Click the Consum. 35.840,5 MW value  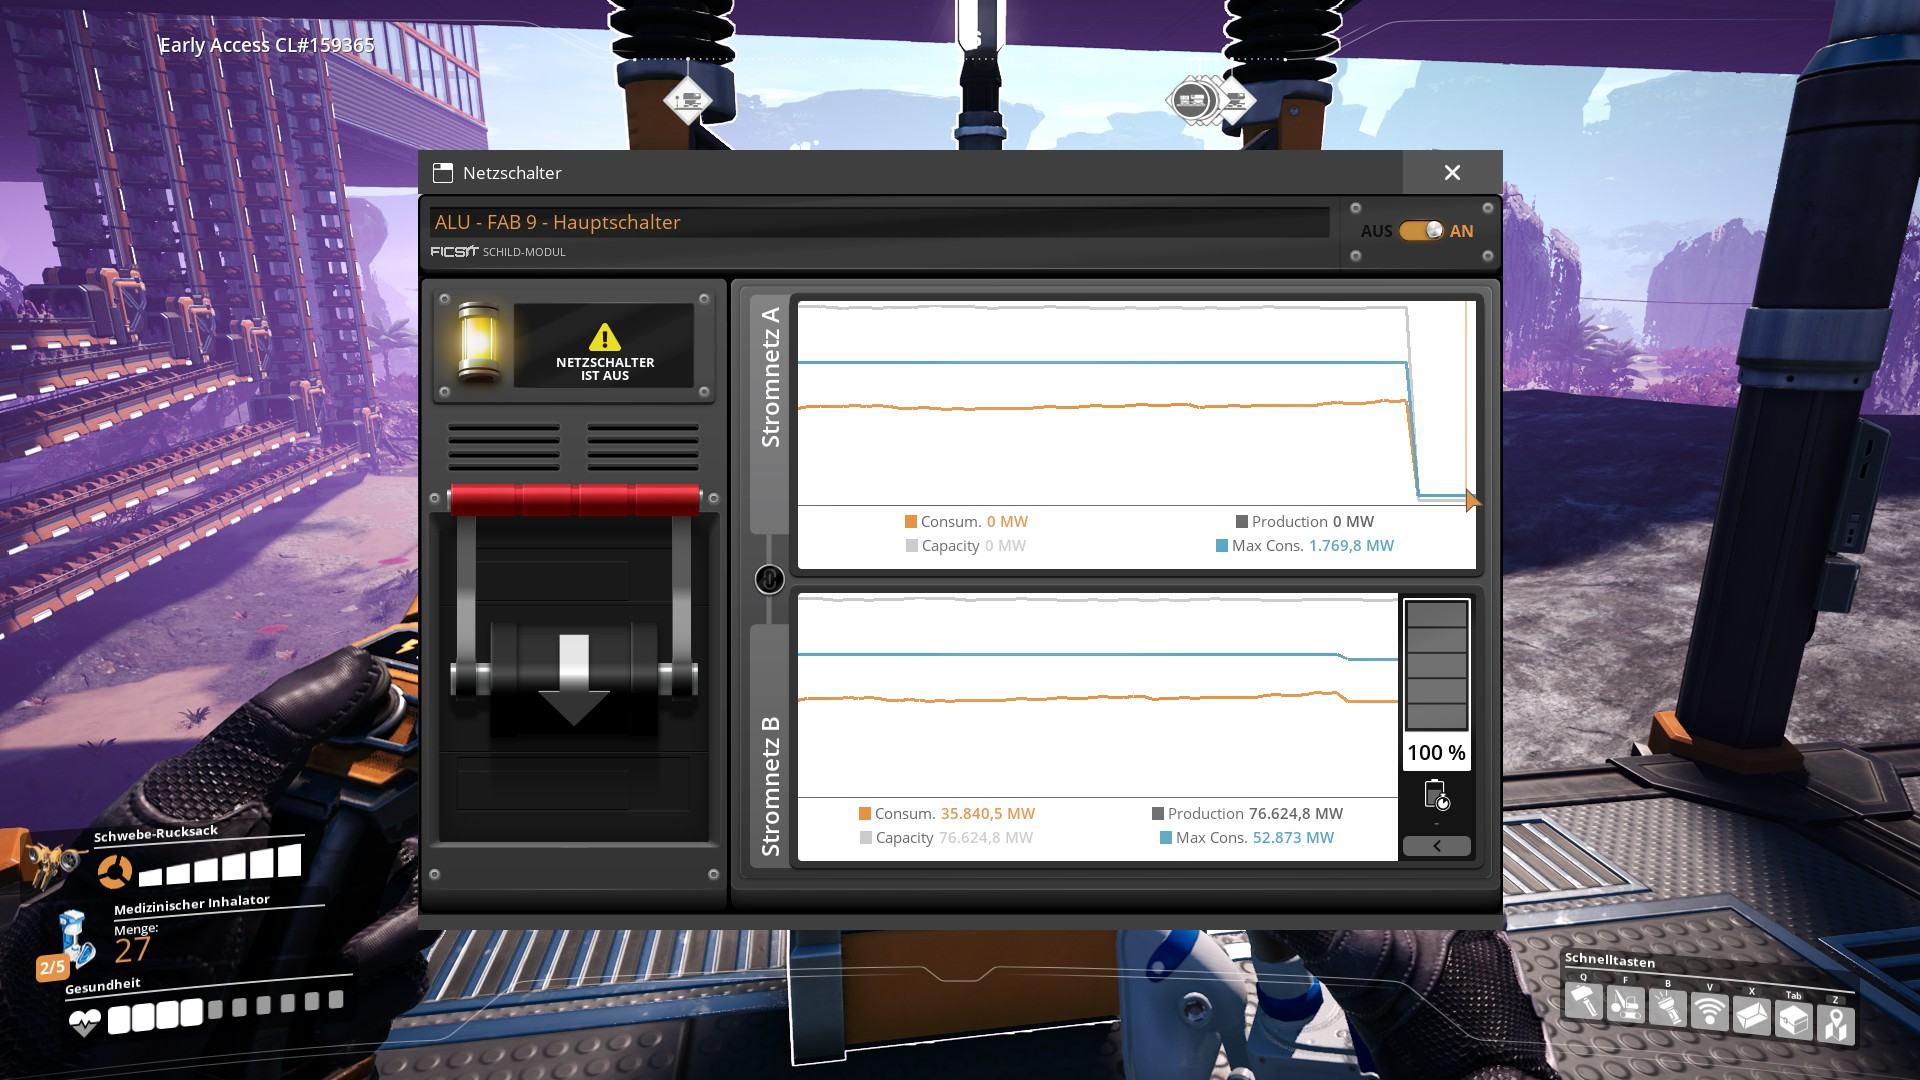click(987, 814)
